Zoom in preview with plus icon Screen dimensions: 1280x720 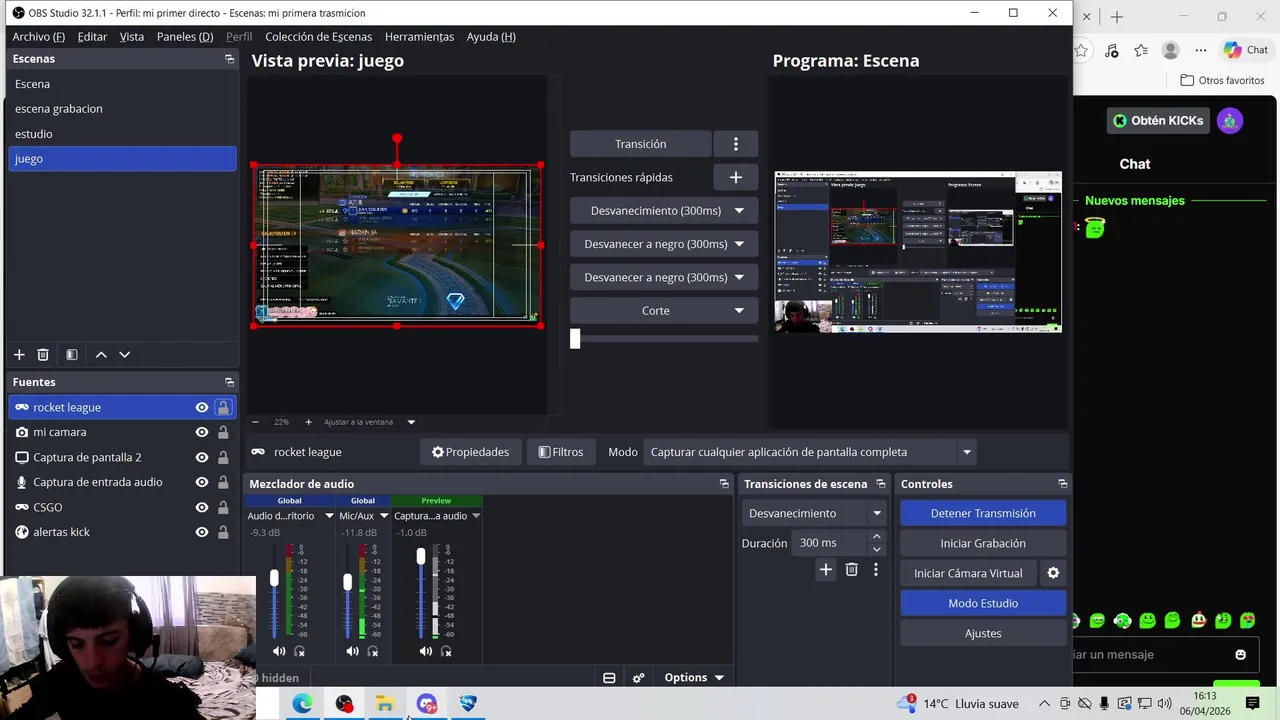[x=308, y=422]
